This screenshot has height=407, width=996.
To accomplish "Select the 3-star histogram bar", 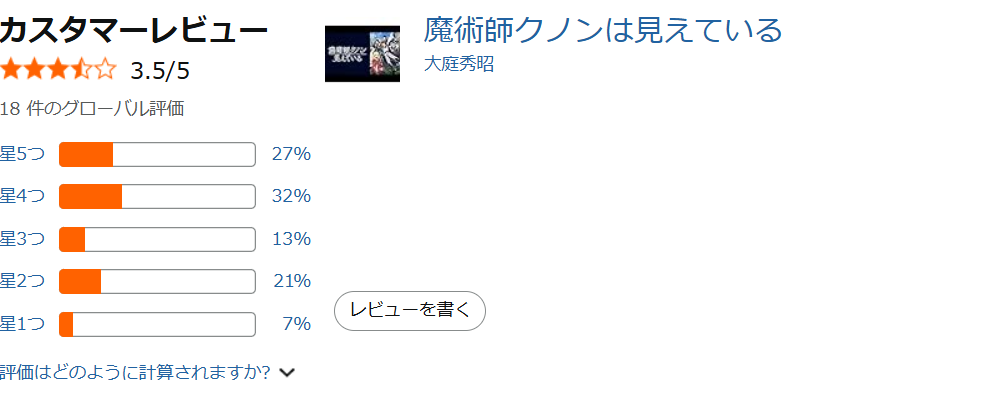I will 157,240.
